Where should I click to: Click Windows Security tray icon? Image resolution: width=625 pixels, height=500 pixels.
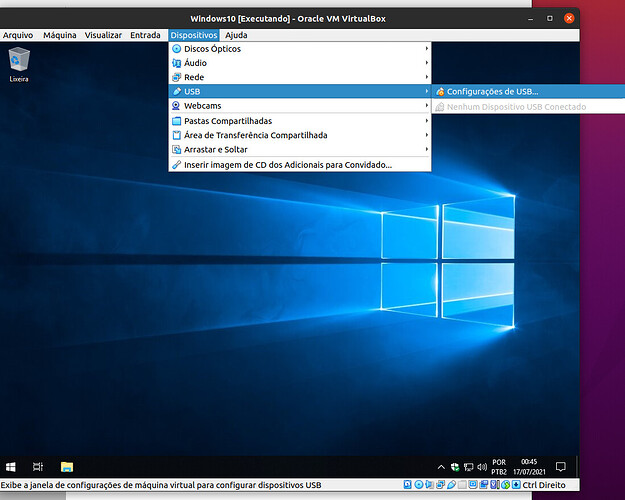point(455,467)
